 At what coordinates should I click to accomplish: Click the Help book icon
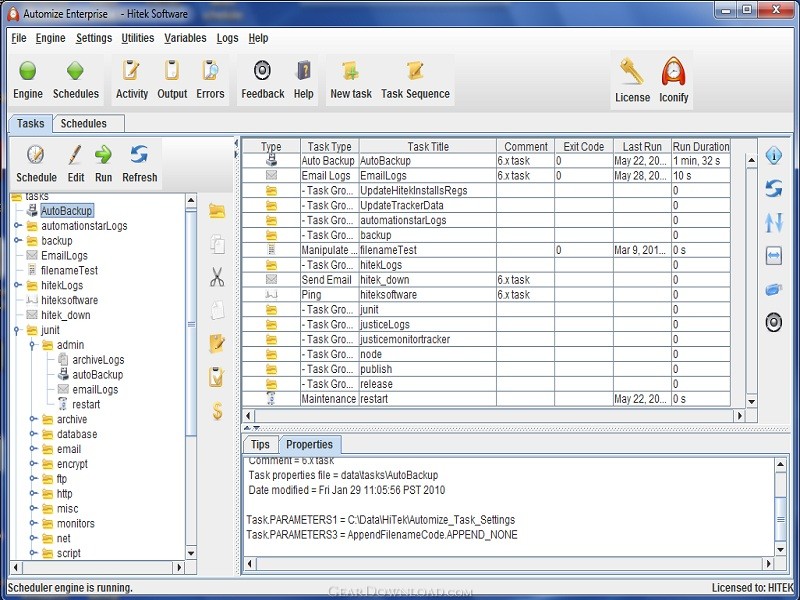pyautogui.click(x=304, y=70)
